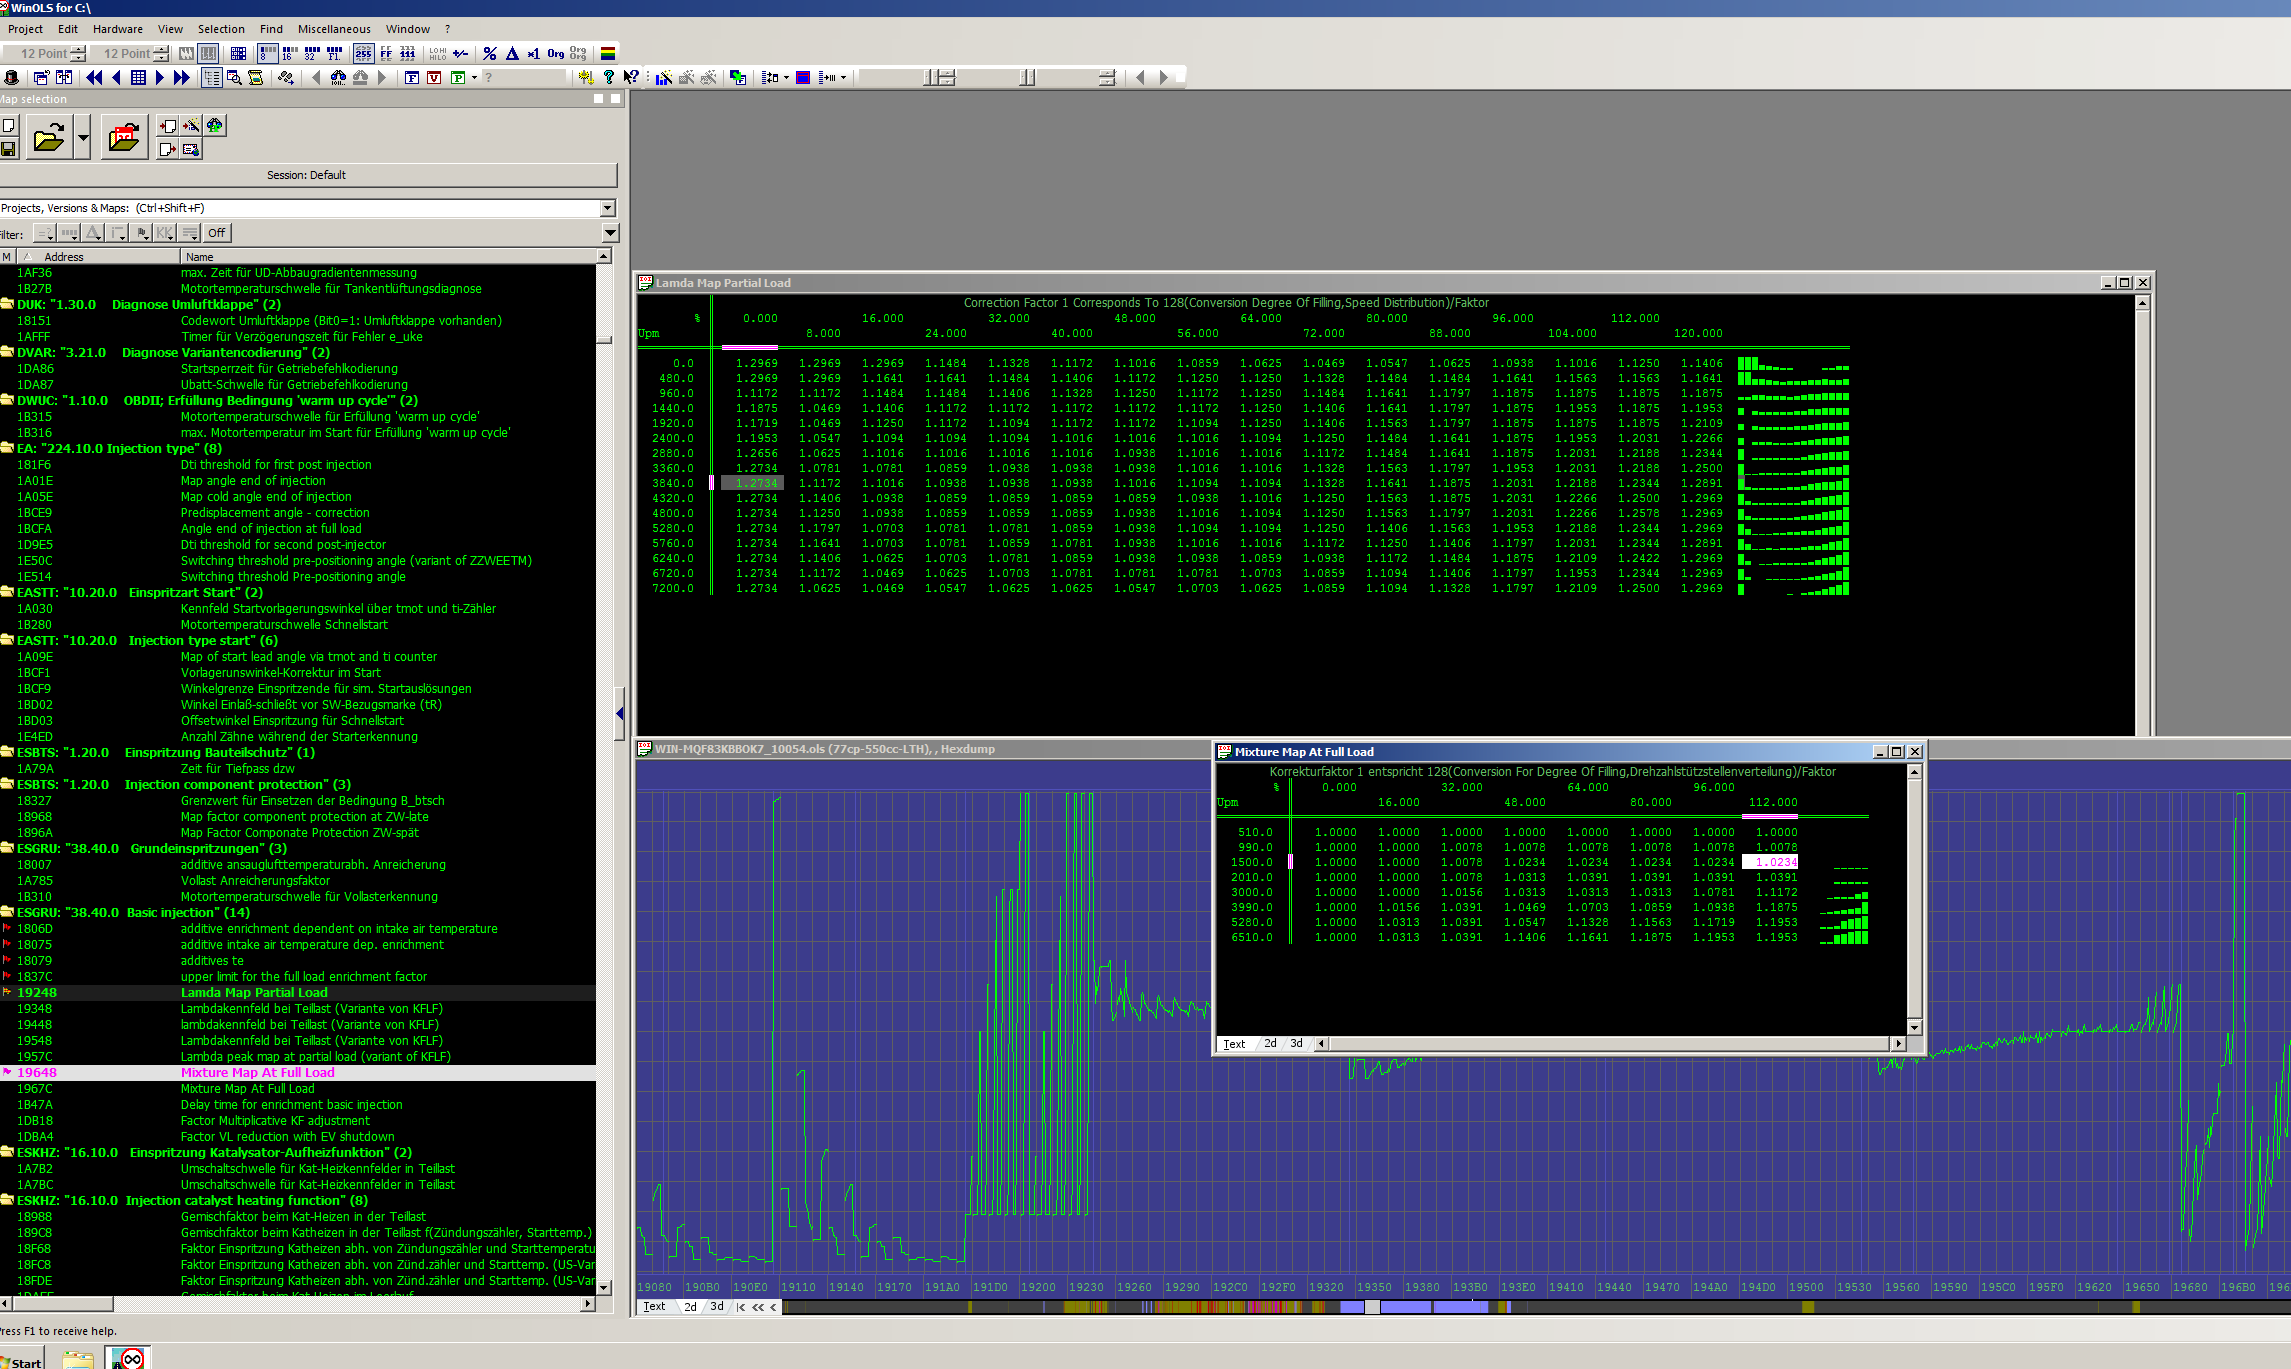This screenshot has width=2291, height=1369.
Task: Click the filter Off button
Action: point(217,233)
